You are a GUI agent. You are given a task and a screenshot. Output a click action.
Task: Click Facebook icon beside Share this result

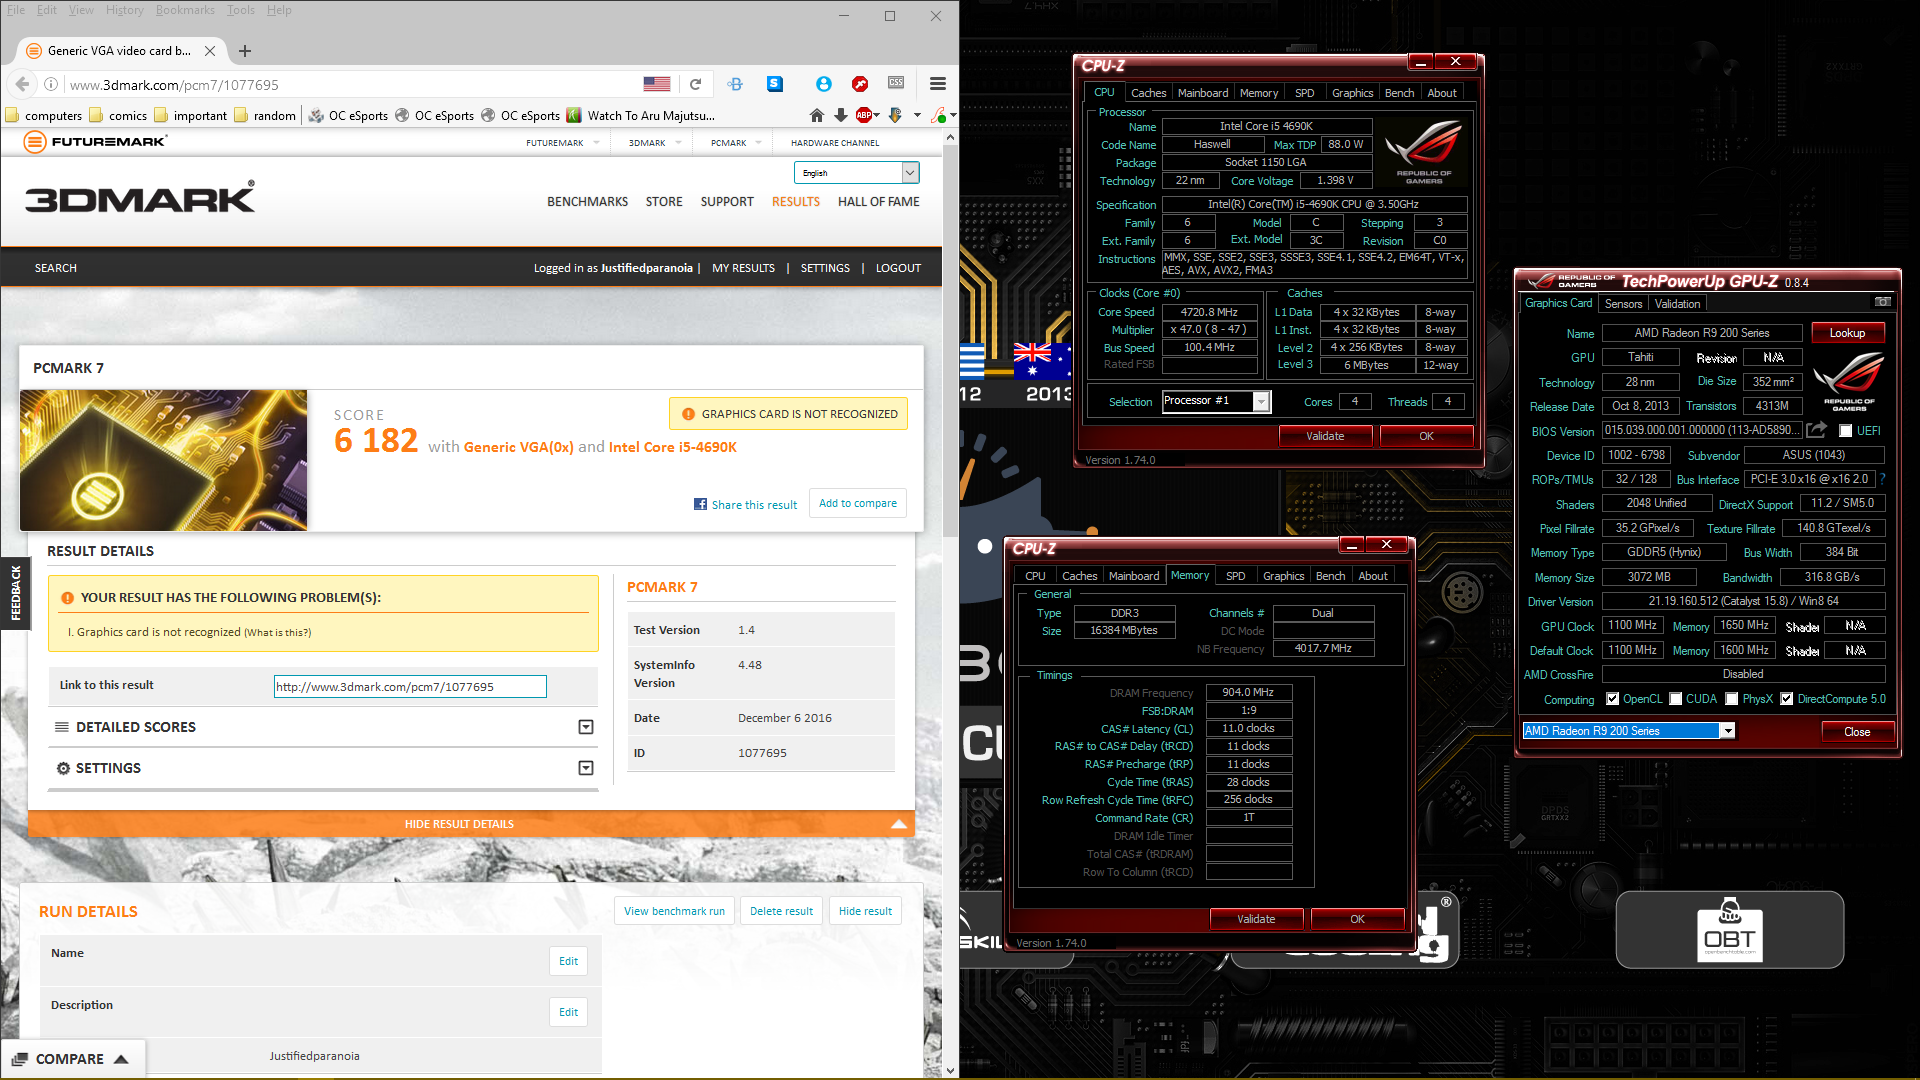pos(700,504)
